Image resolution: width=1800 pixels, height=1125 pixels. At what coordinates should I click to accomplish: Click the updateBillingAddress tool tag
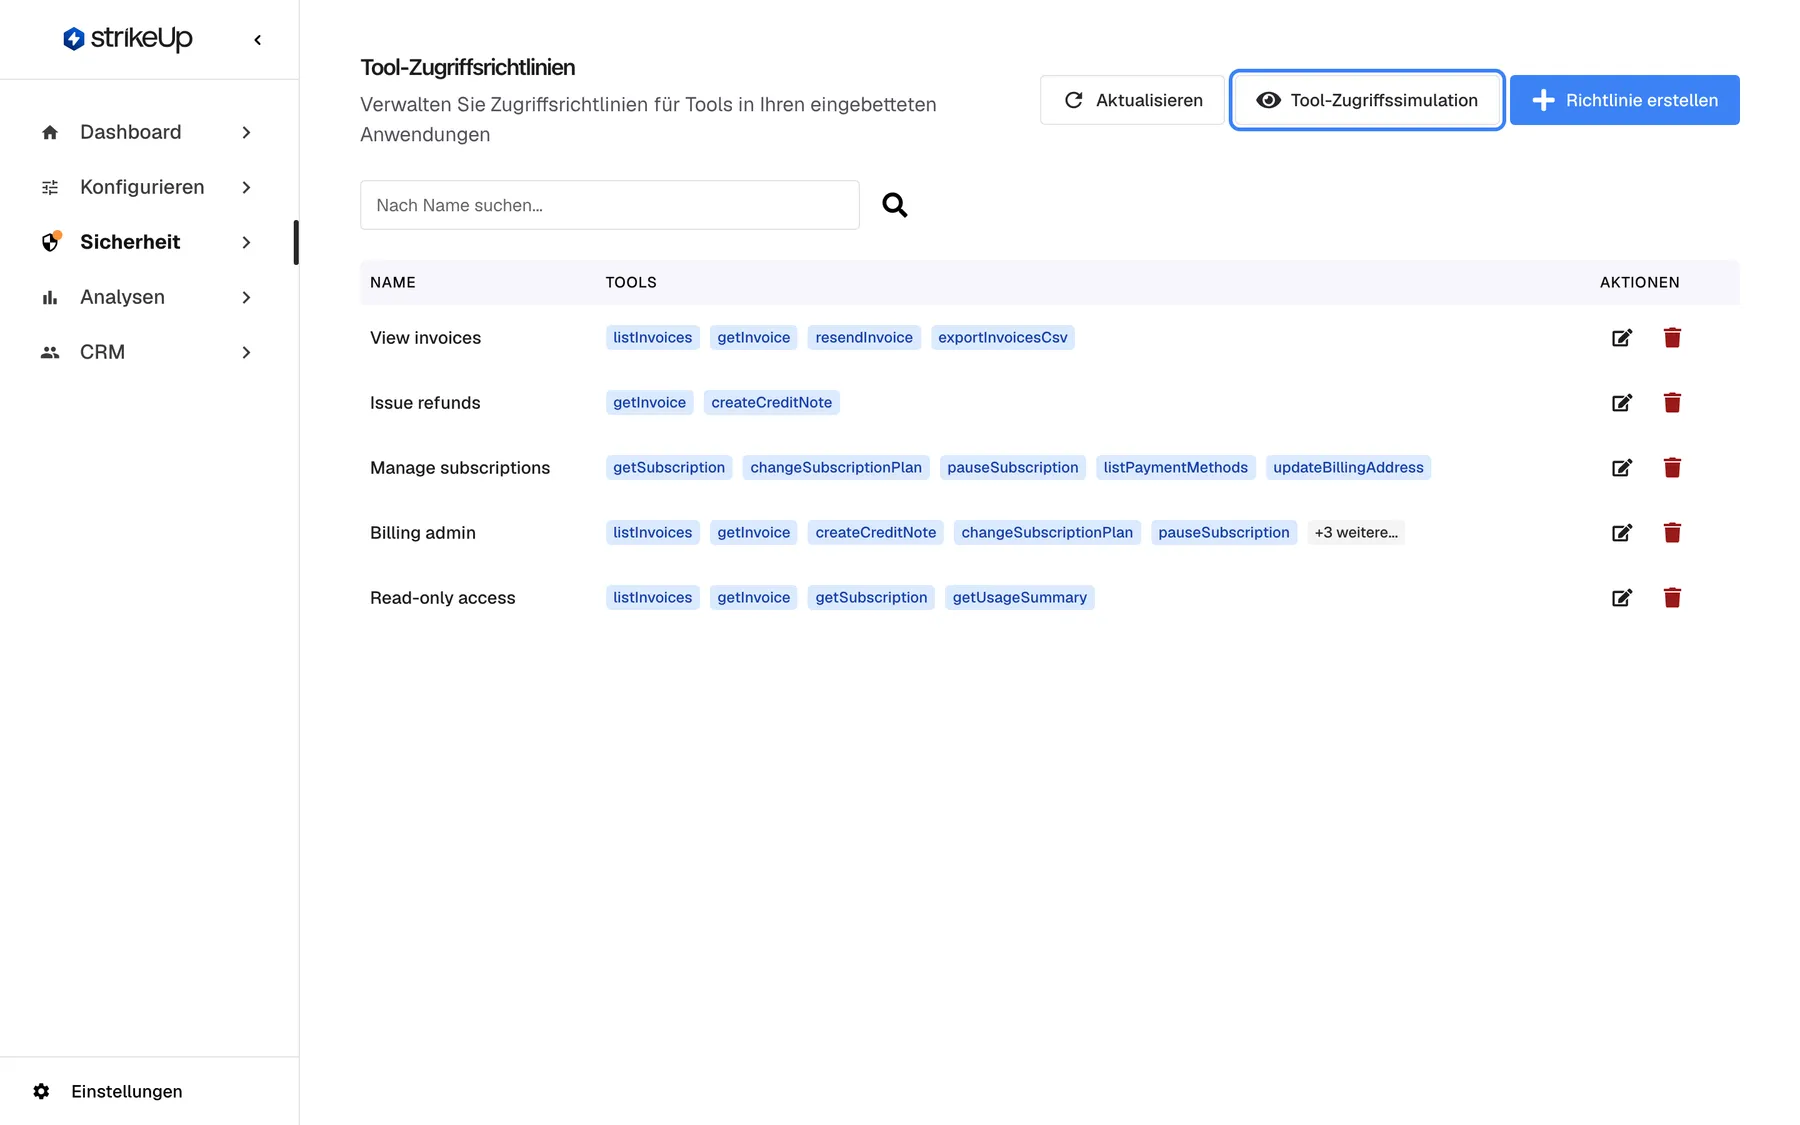[x=1348, y=468]
